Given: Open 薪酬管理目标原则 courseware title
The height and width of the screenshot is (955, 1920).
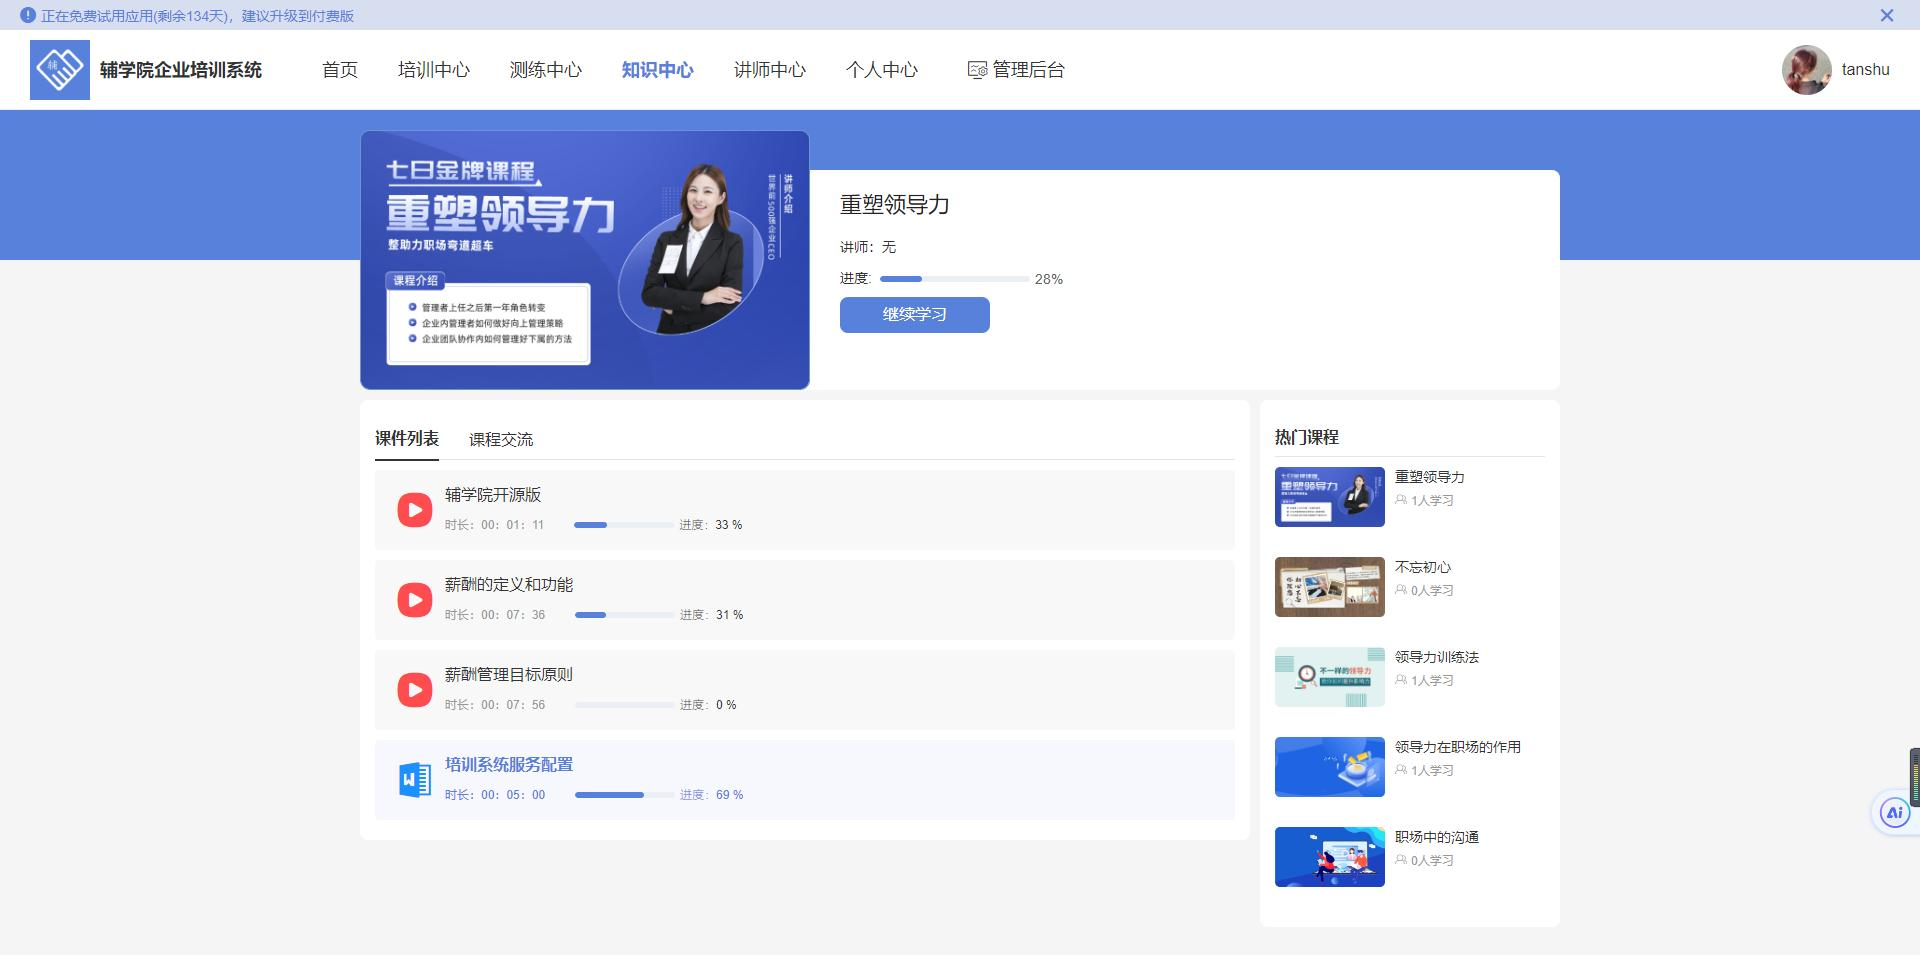Looking at the screenshot, I should (509, 675).
